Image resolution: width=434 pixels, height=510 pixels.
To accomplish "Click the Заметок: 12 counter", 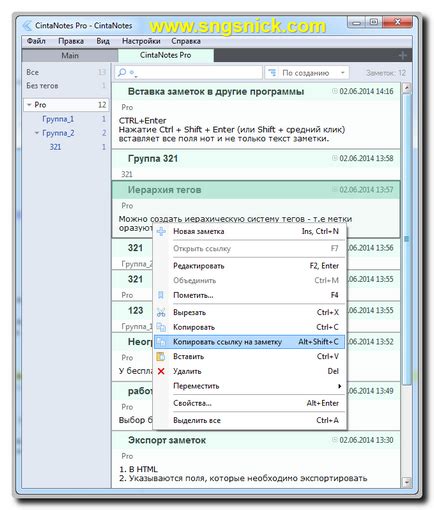I will coord(386,73).
